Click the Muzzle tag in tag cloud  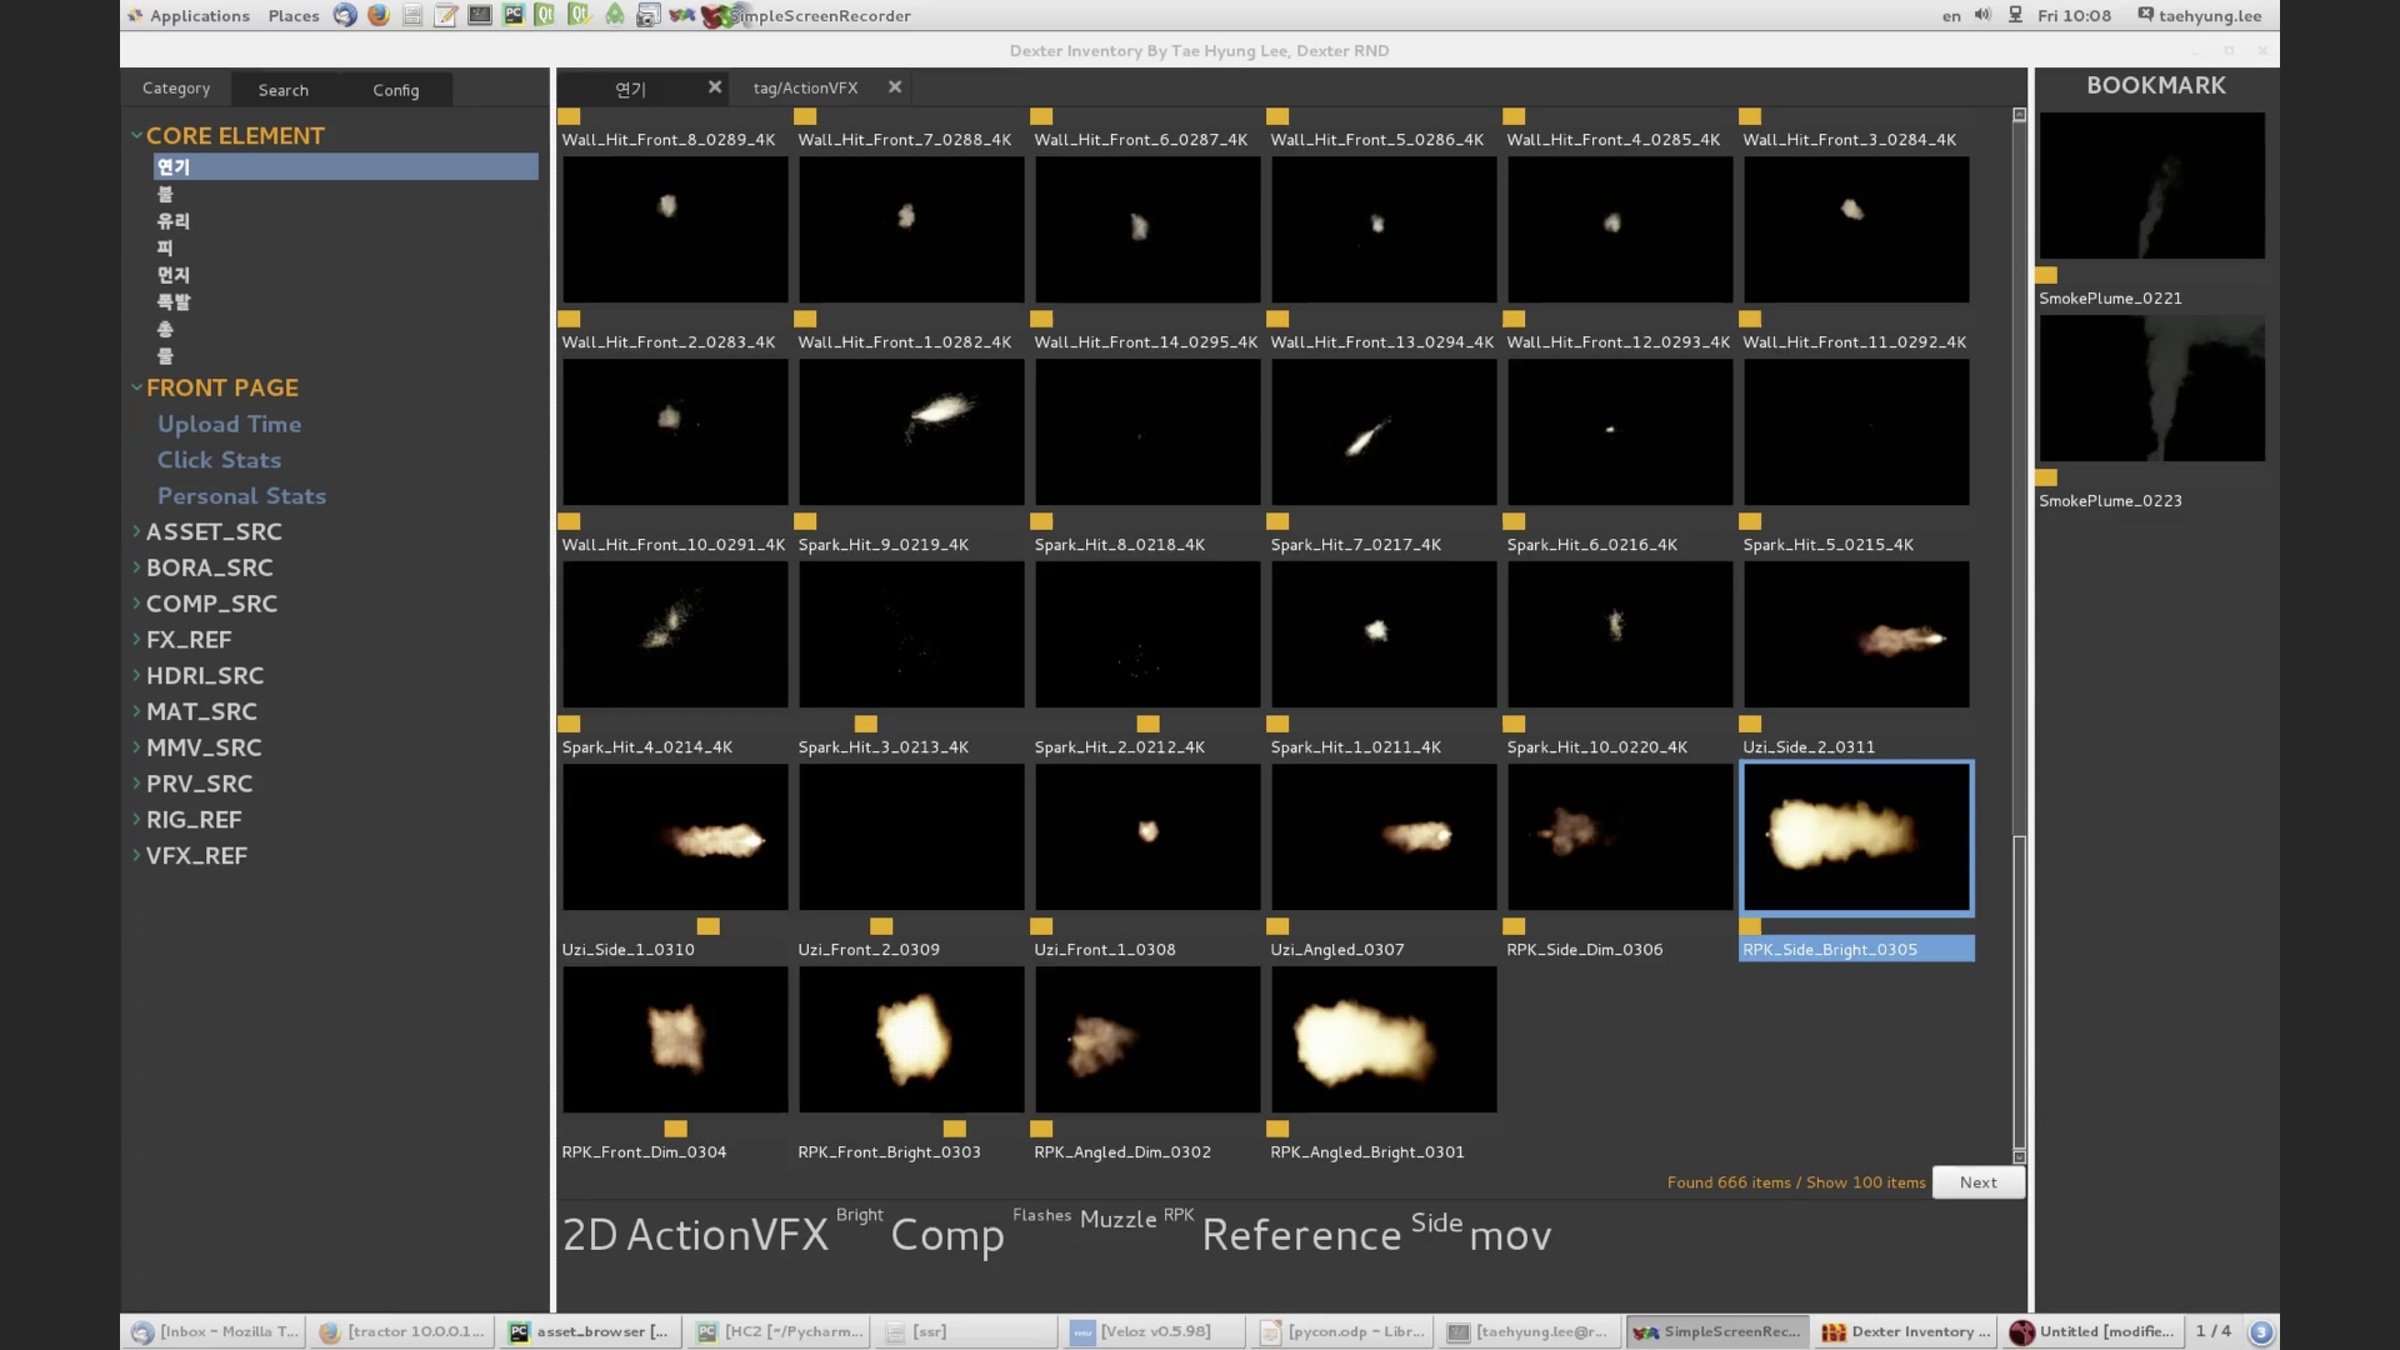pyautogui.click(x=1118, y=1220)
